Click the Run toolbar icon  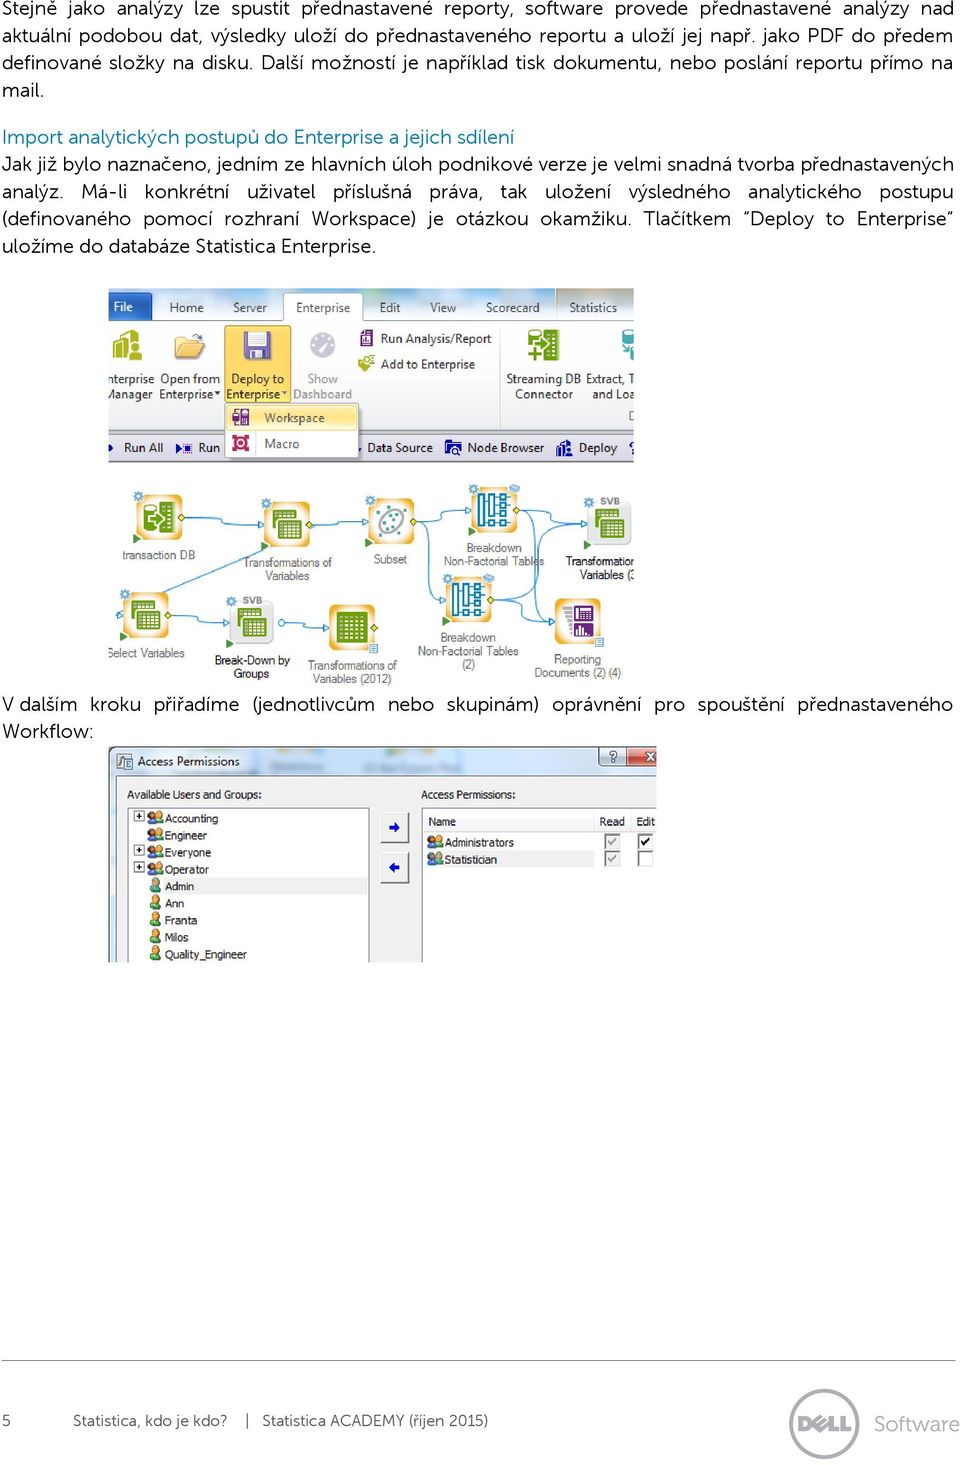pos(184,448)
